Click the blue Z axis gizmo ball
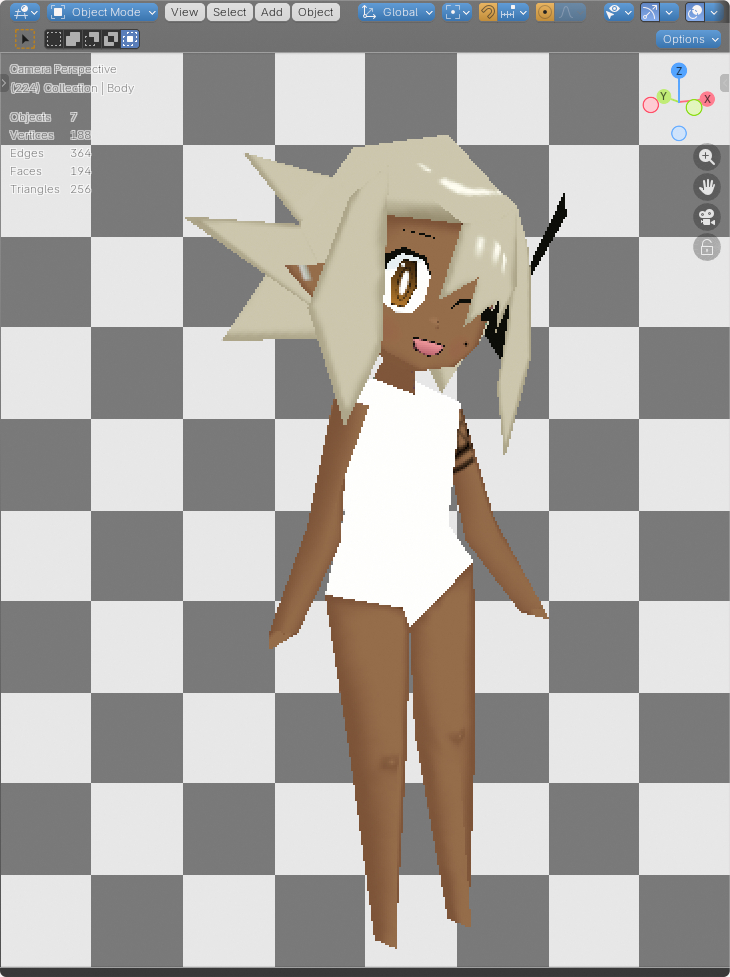730x977 pixels. click(x=679, y=71)
